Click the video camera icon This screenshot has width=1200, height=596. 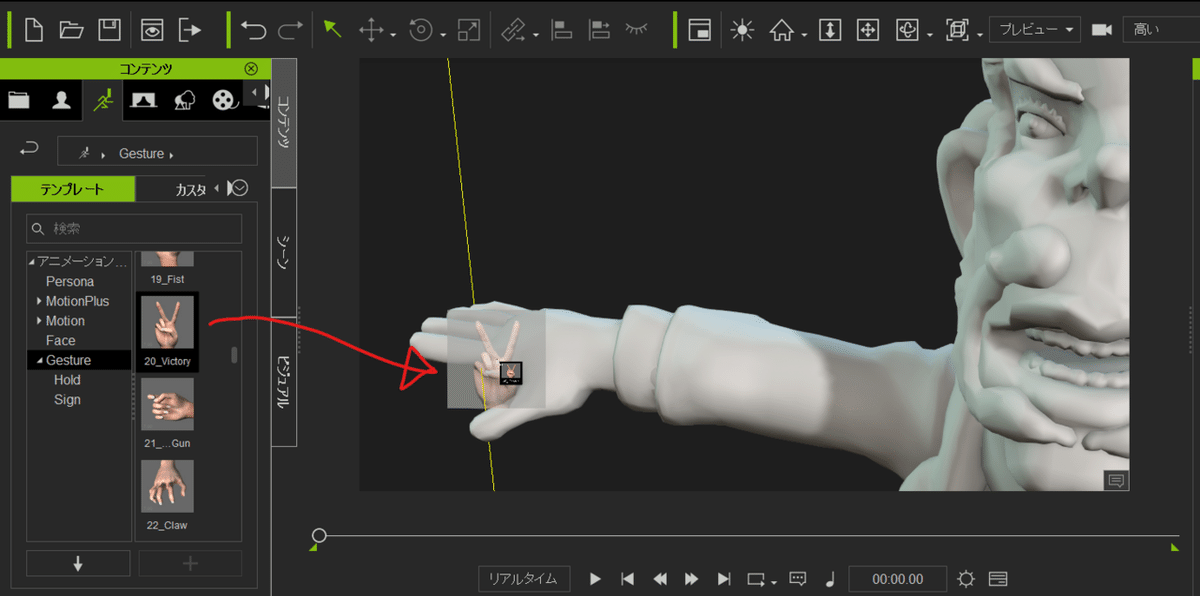pyautogui.click(x=1102, y=30)
